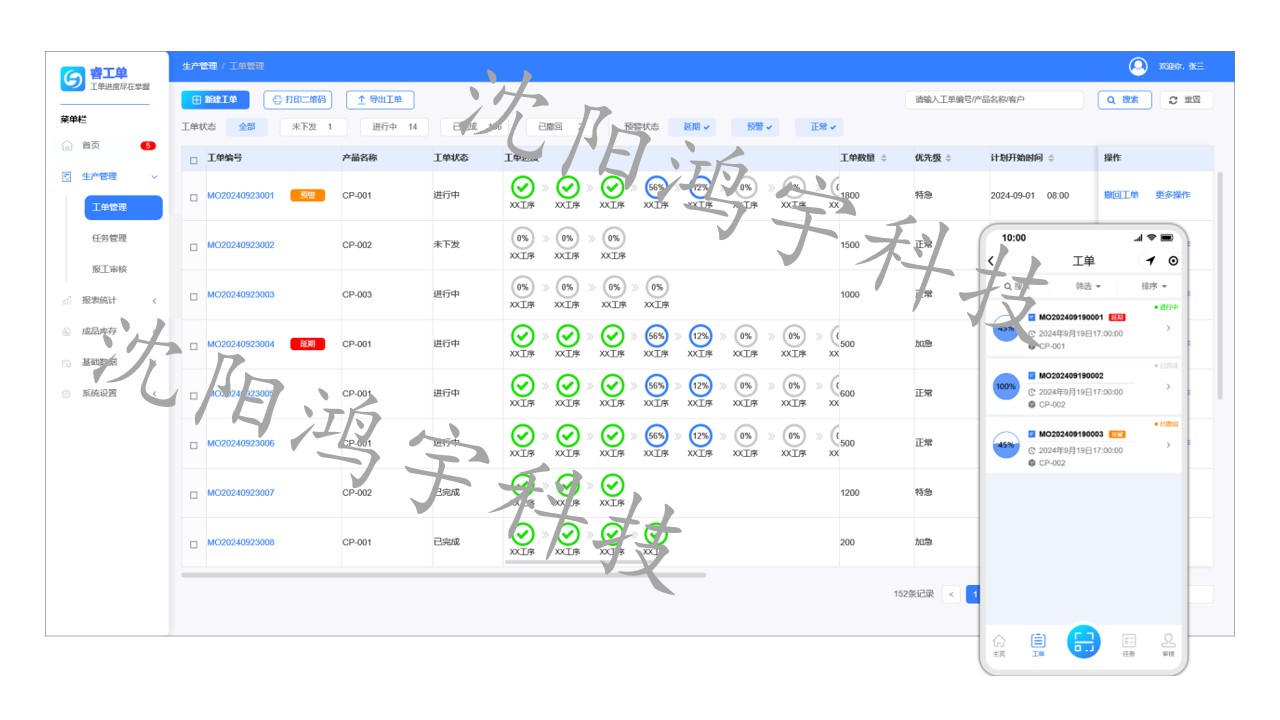The height and width of the screenshot is (720, 1280).
Task: Tick the select-all checkbox in table header
Action: [194, 160]
